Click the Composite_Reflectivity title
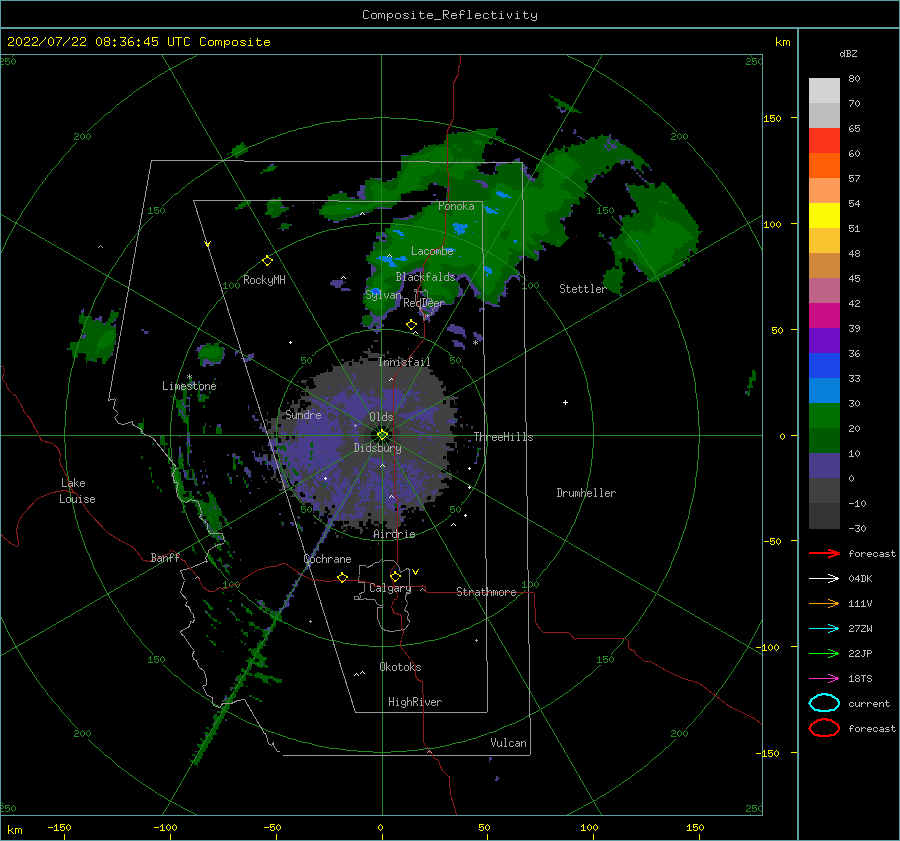Viewport: 900px width, 841px height. [450, 15]
